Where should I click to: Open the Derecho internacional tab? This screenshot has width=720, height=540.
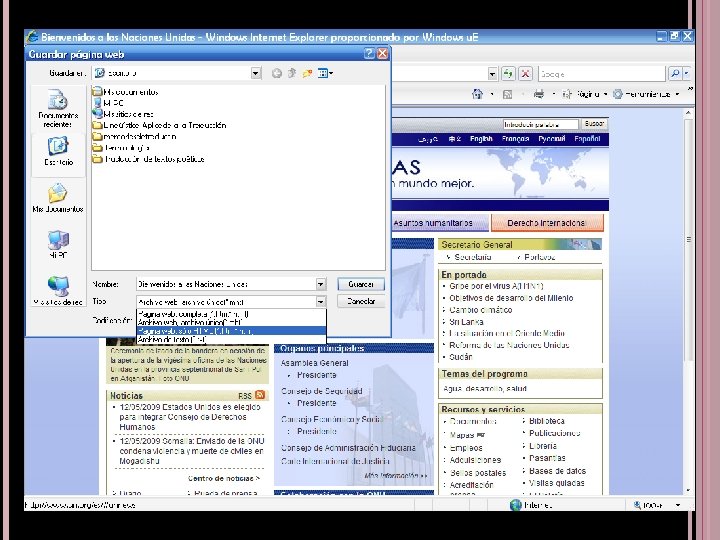[x=547, y=223]
